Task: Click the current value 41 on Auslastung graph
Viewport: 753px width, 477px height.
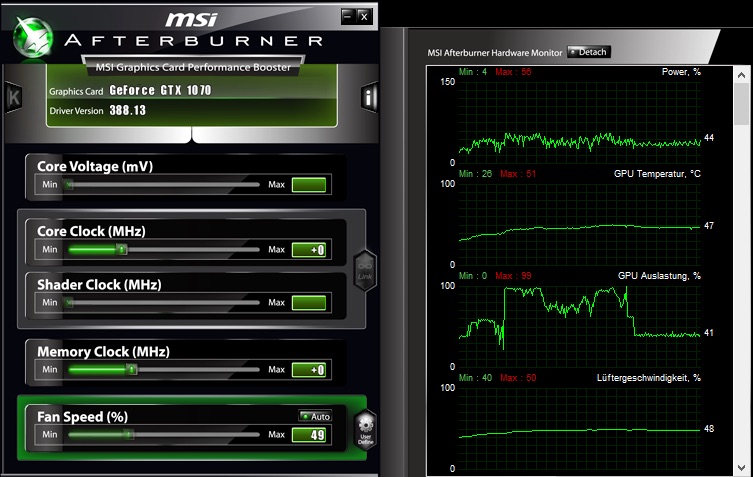Action: click(709, 332)
